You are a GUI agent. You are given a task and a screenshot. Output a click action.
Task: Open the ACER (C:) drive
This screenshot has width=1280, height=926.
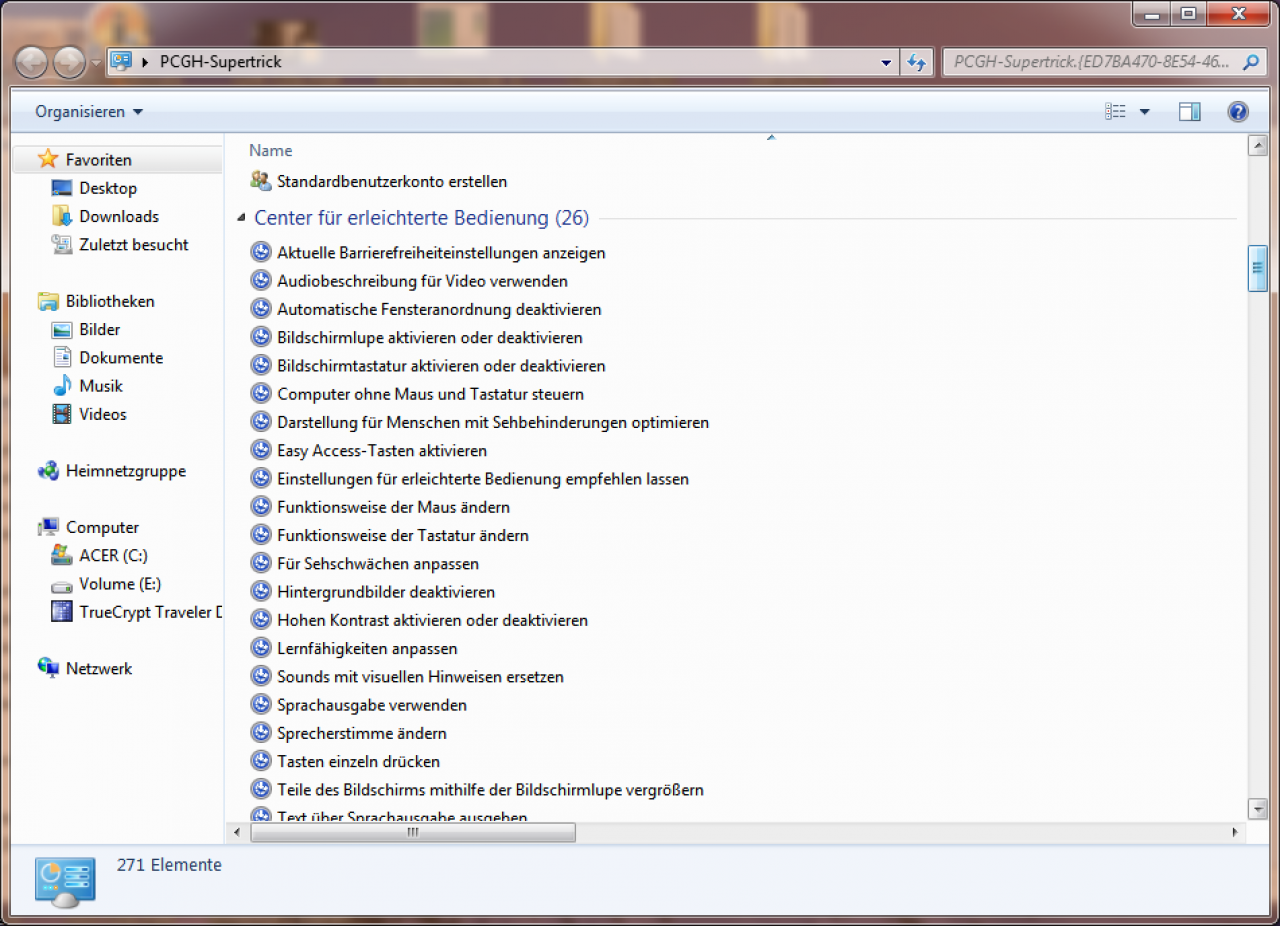point(113,555)
